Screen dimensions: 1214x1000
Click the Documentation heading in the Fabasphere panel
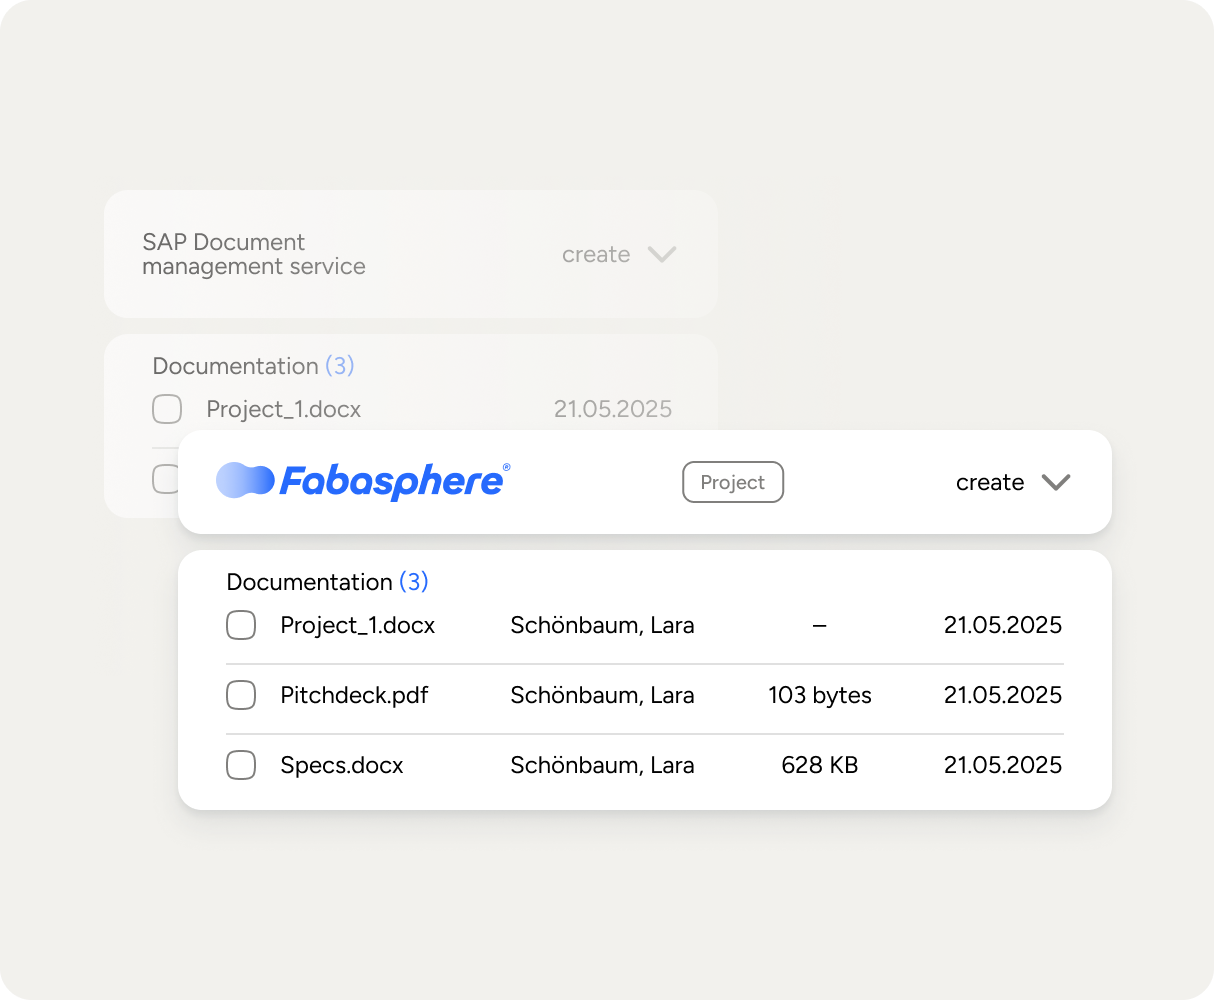(x=309, y=582)
